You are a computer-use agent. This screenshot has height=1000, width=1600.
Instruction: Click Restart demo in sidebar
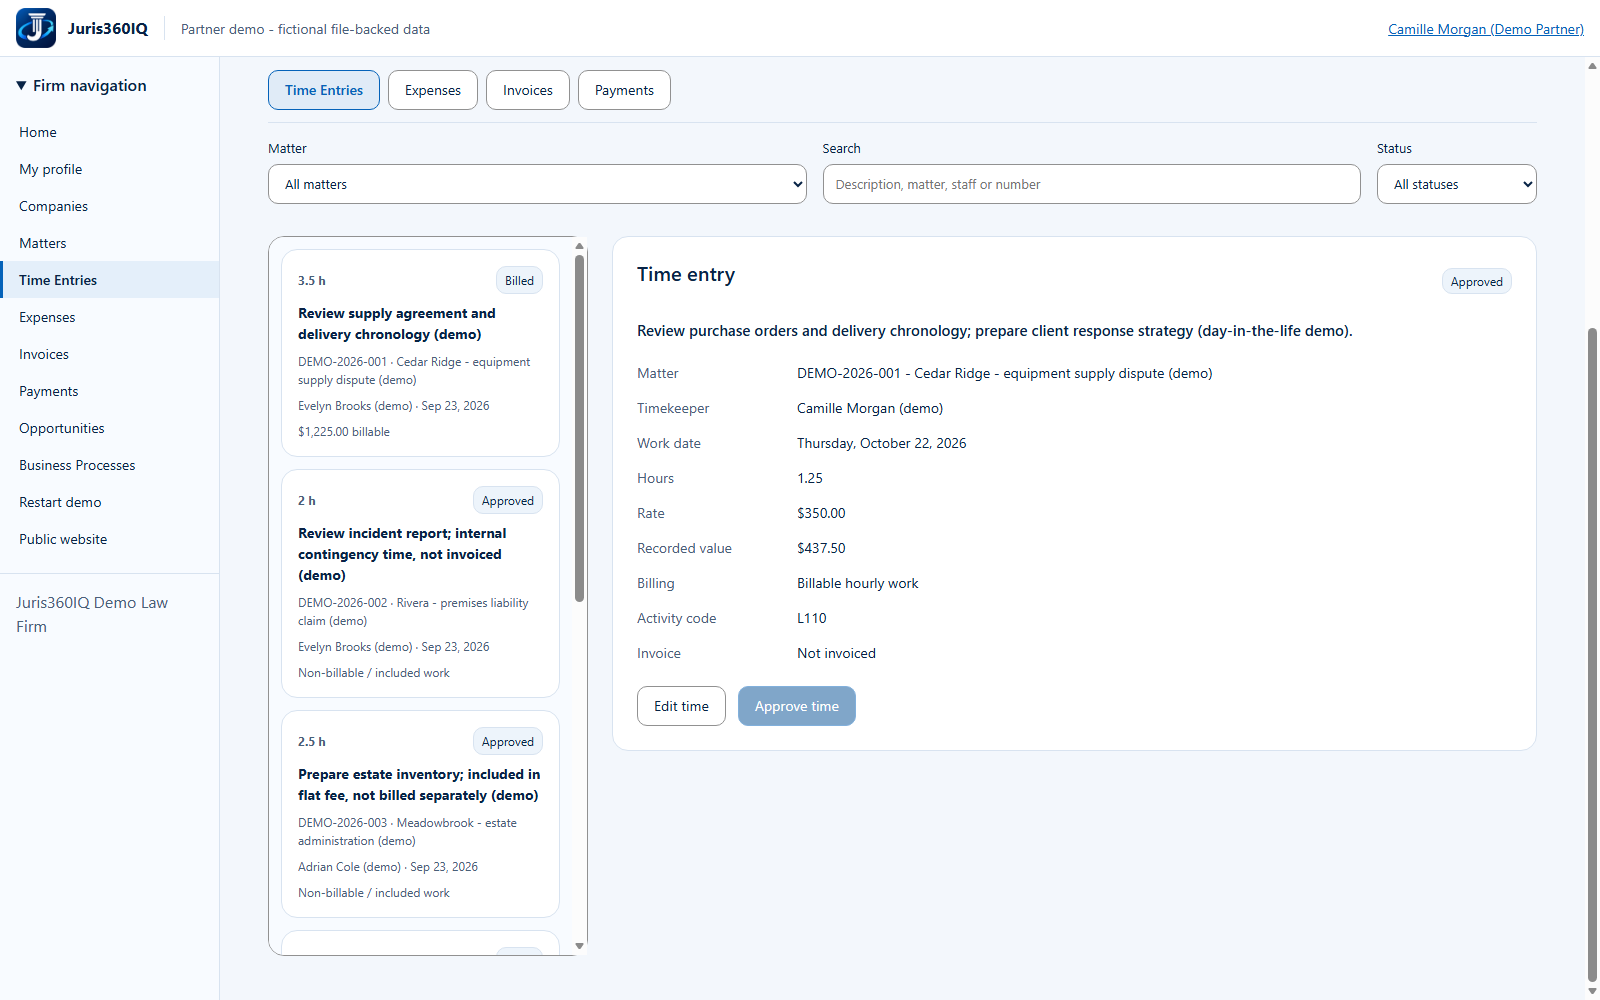click(x=110, y=502)
